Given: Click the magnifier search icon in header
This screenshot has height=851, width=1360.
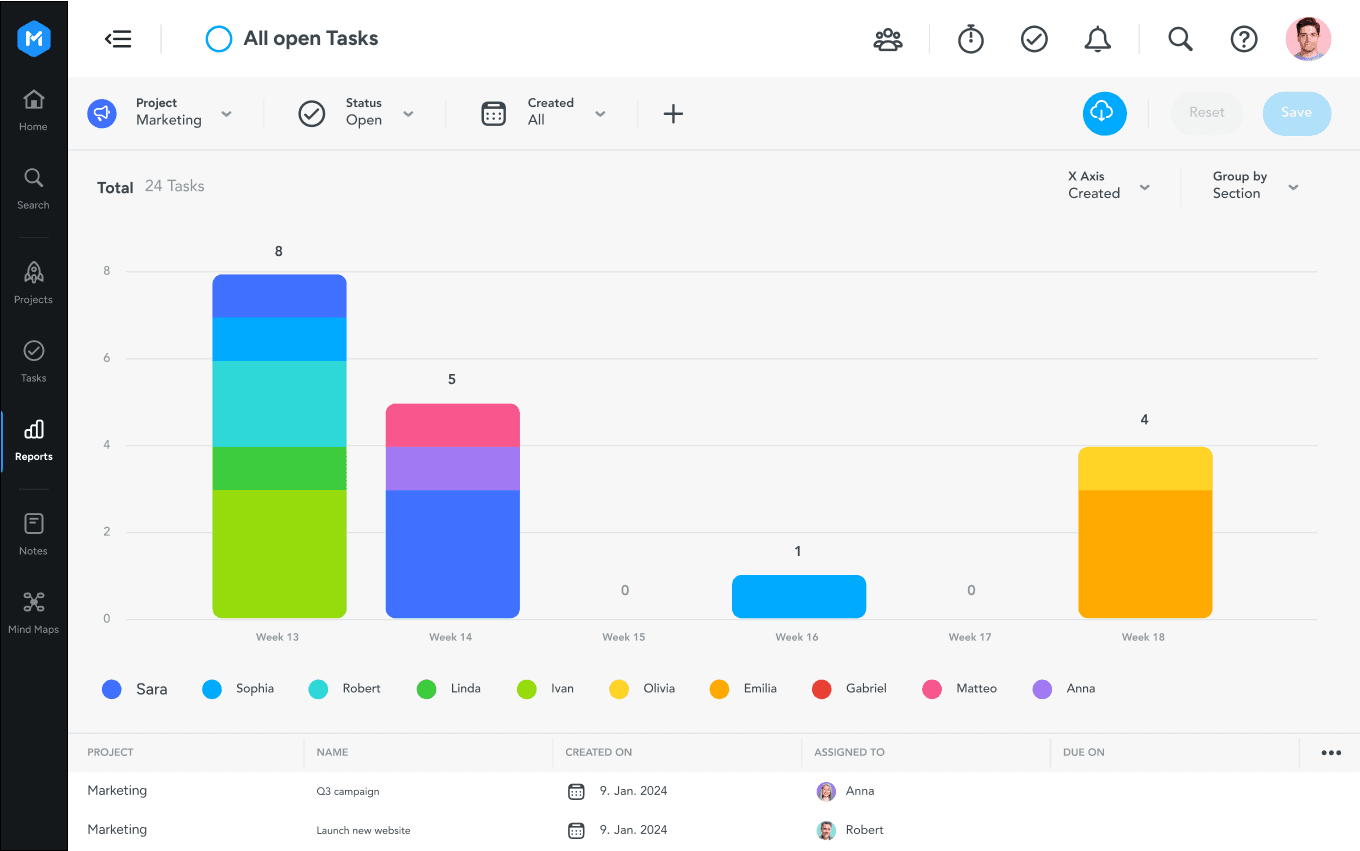Looking at the screenshot, I should [1180, 39].
